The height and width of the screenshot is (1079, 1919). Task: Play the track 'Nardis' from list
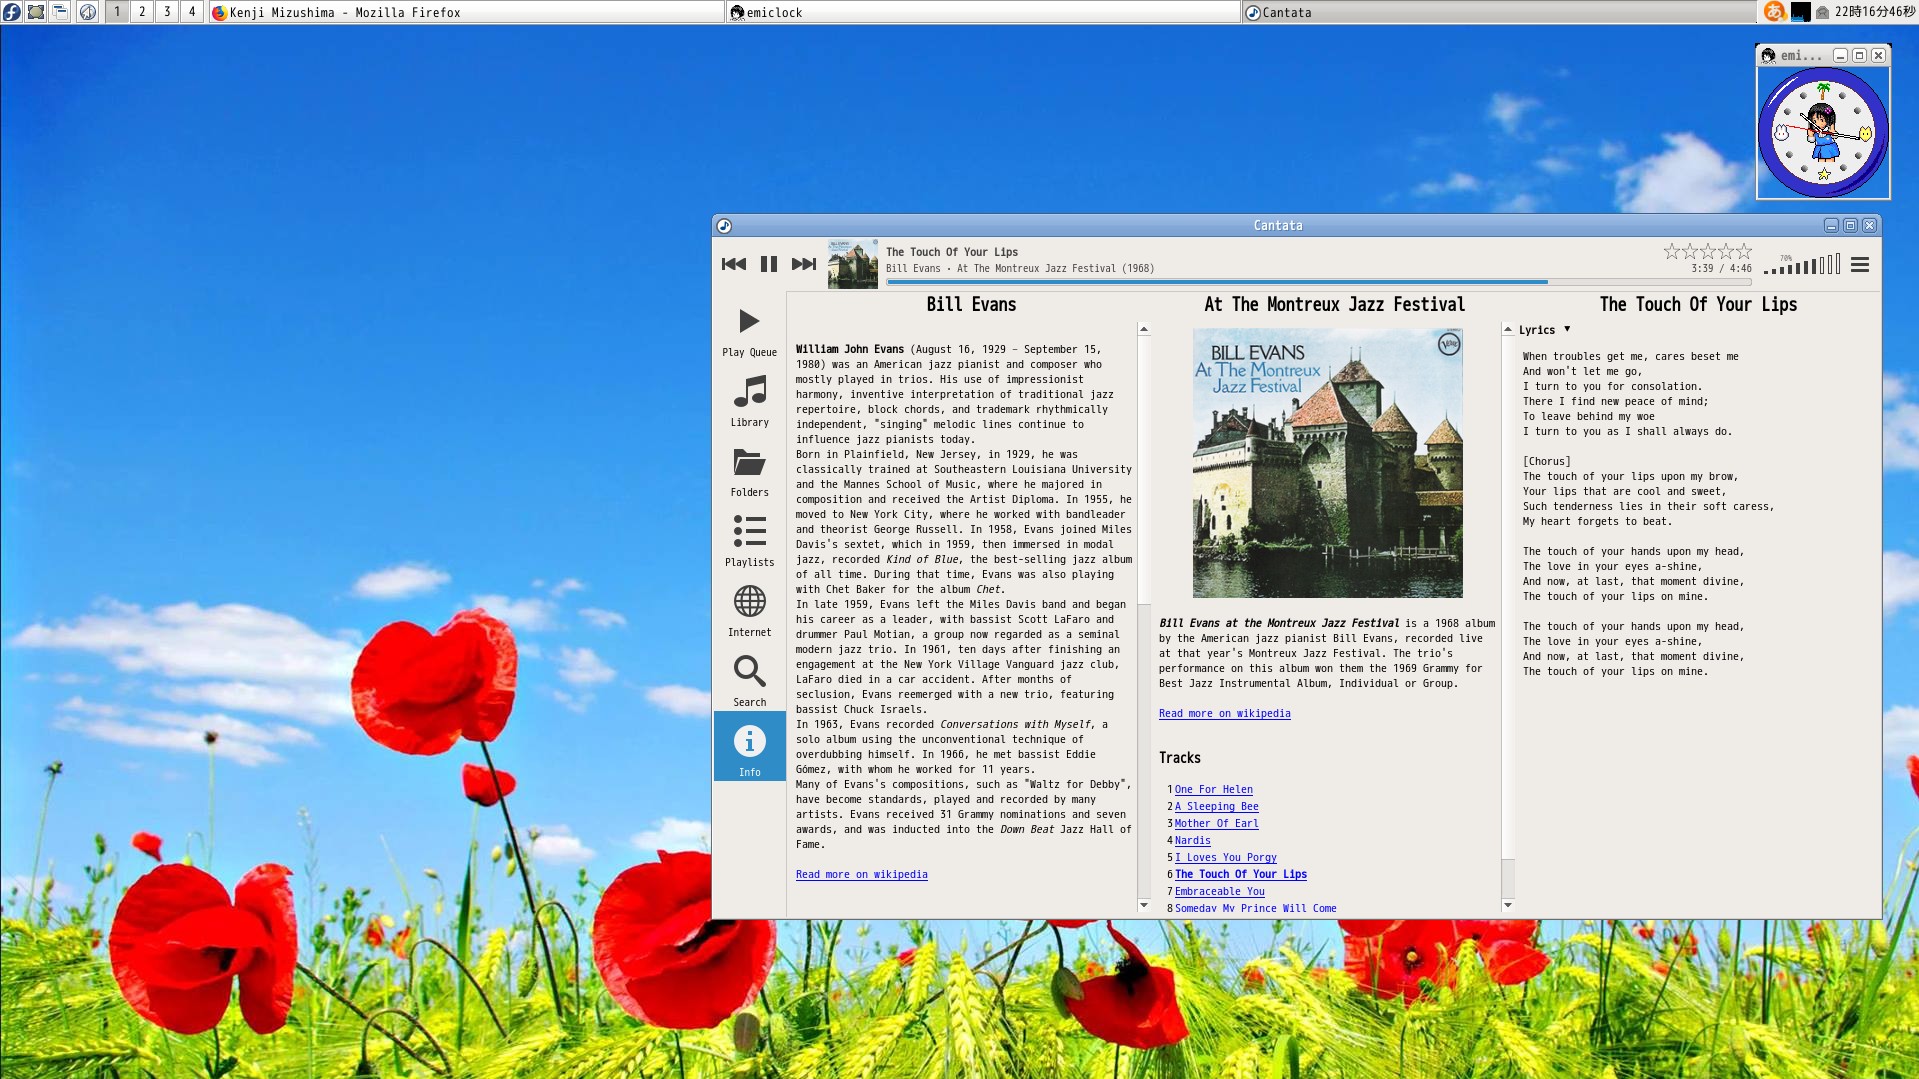[1192, 841]
